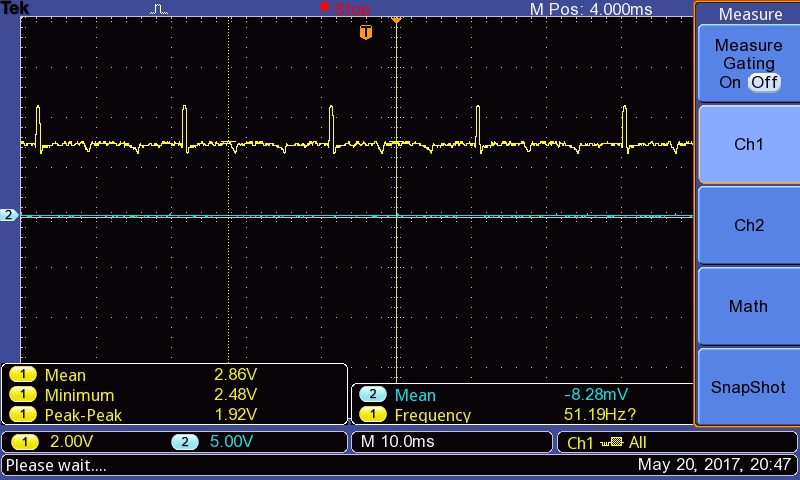Screen dimensions: 800x480
Task: Click the 2.00V vertical scale readout
Action: tap(71, 441)
